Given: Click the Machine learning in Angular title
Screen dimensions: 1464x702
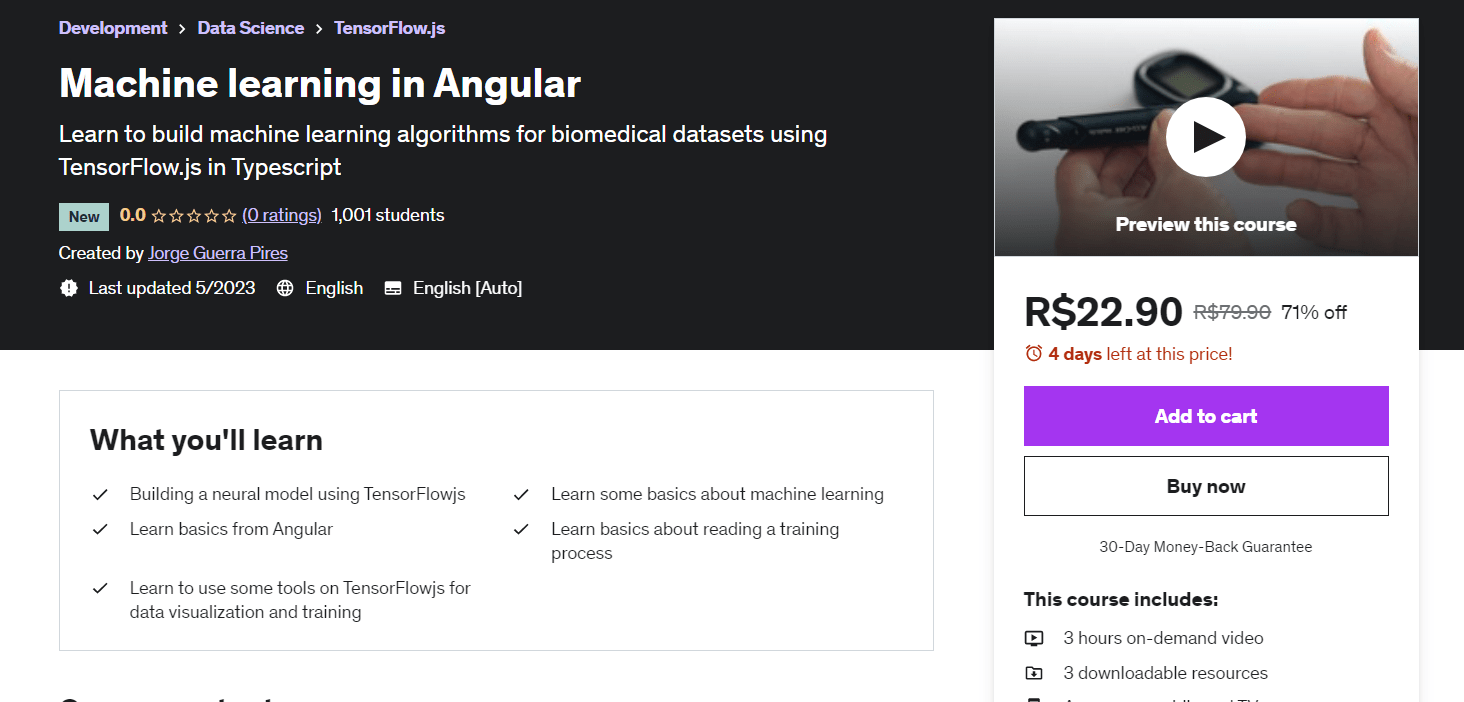Looking at the screenshot, I should click(x=320, y=83).
